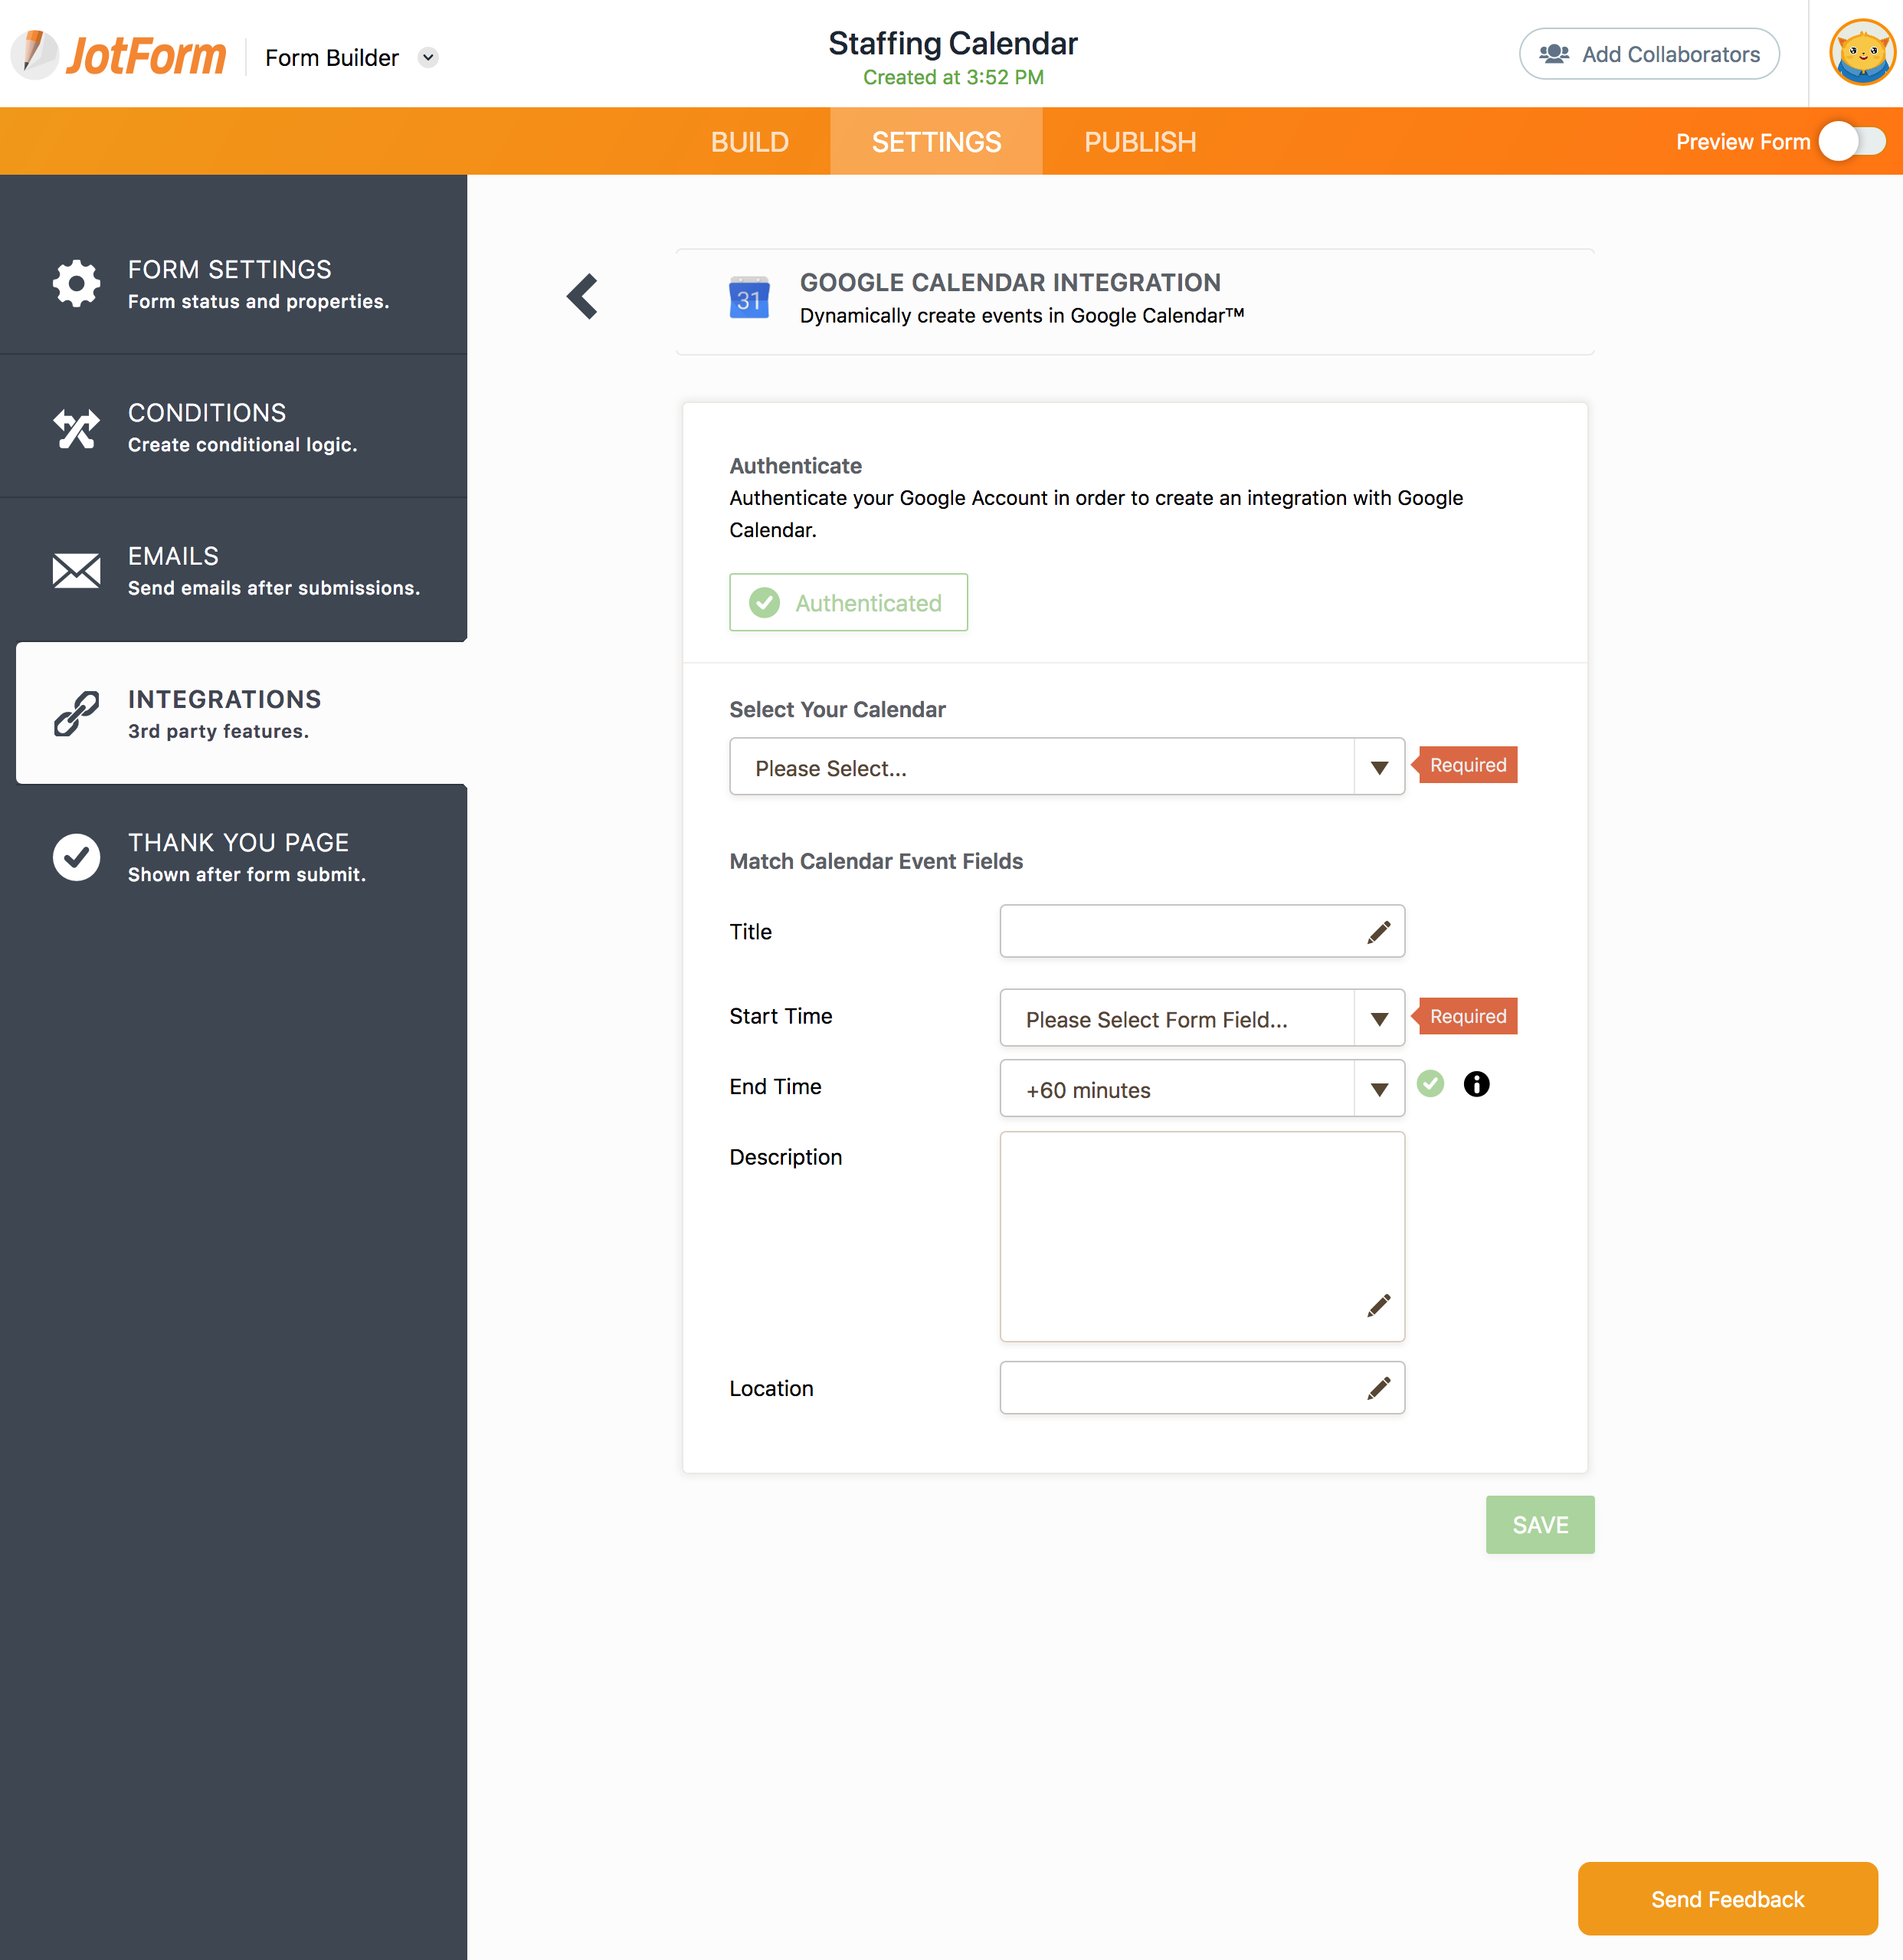Click the Title input field

1202,931
